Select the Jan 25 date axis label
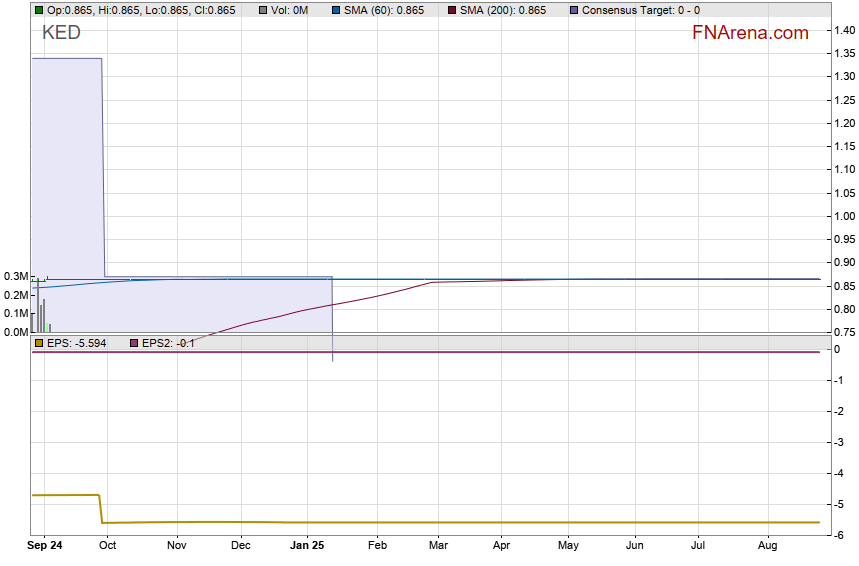 pyautogui.click(x=307, y=546)
